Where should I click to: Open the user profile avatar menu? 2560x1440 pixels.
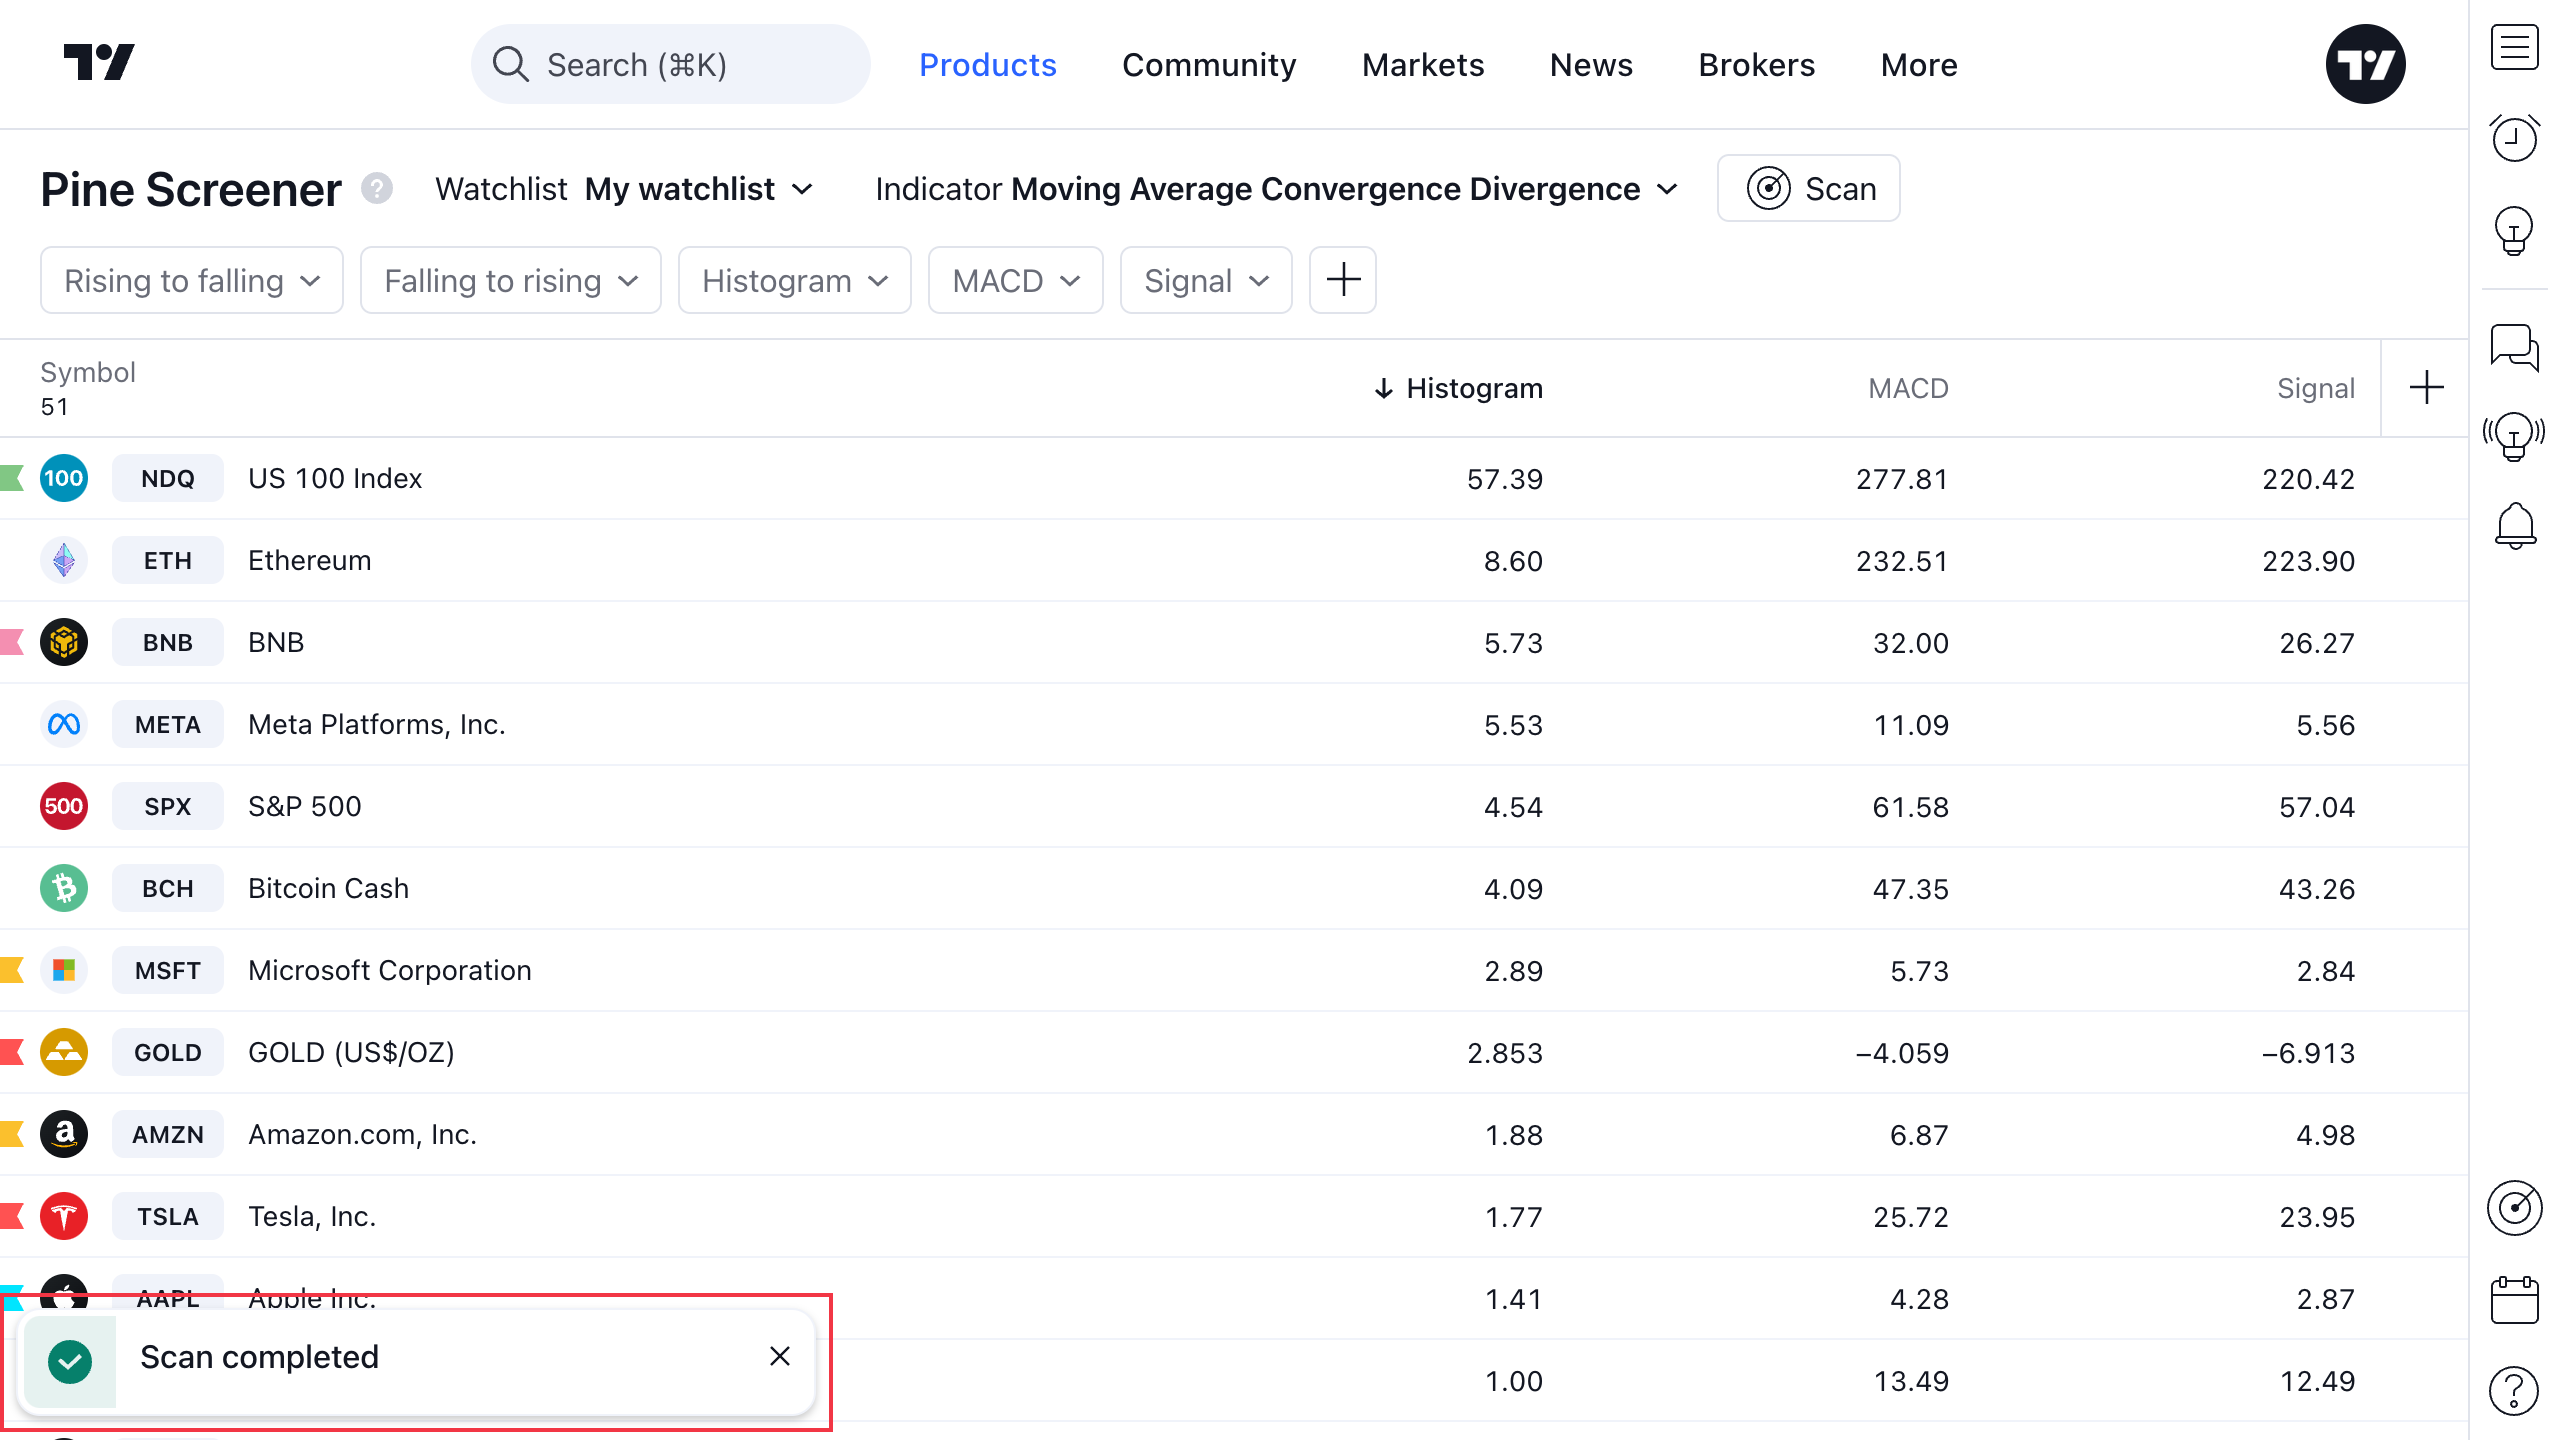tap(2365, 65)
